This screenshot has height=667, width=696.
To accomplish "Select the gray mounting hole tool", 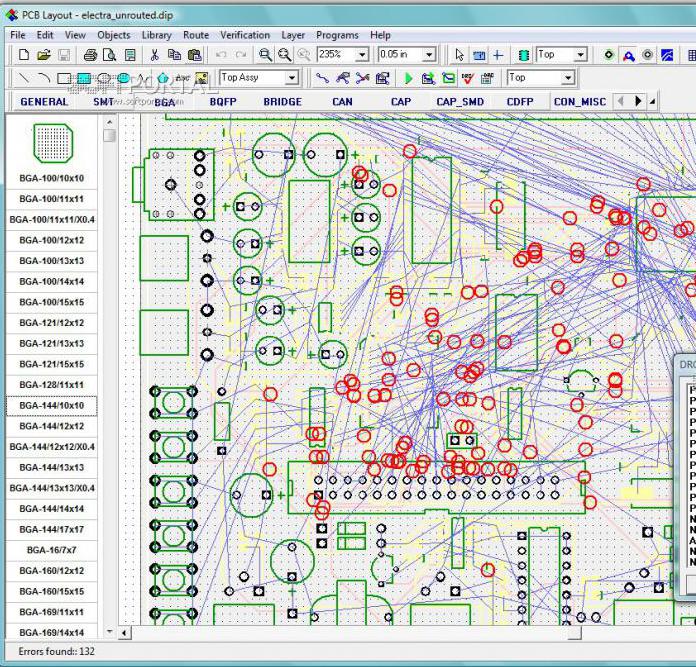I will (648, 55).
